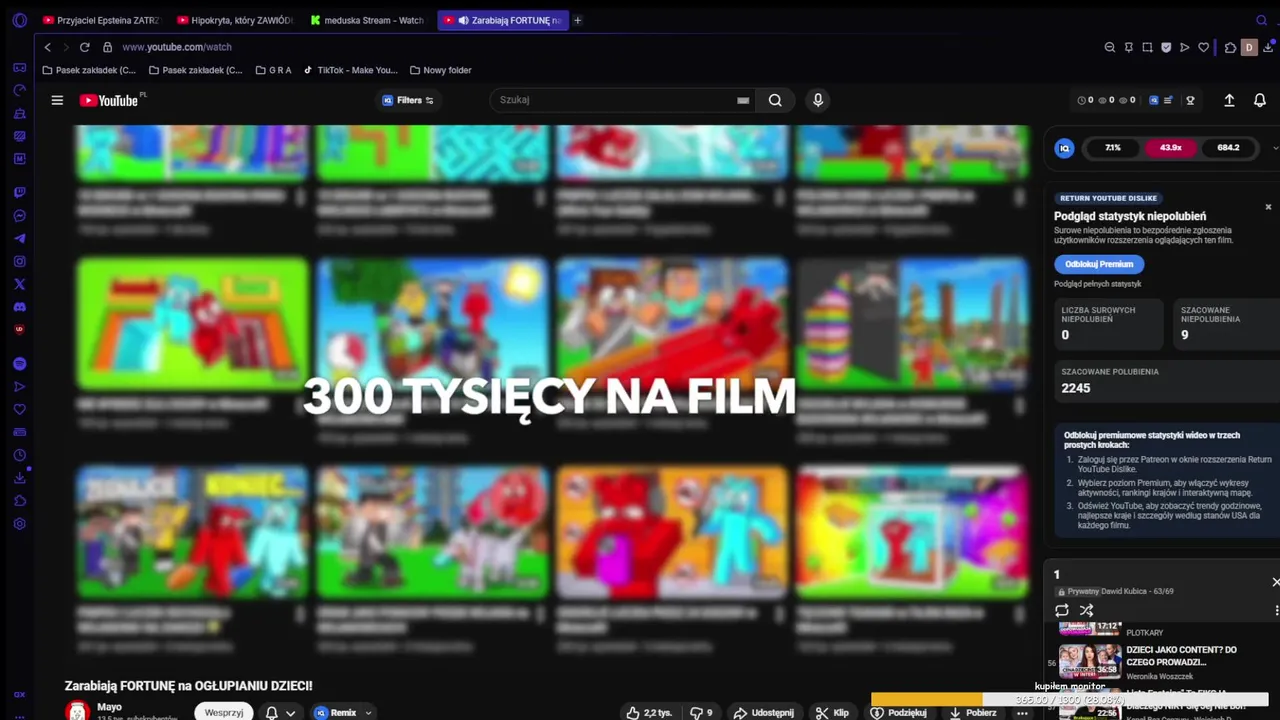Select the Zarabiają FORTUNĘ tab
The image size is (1280, 720).
coord(503,20)
